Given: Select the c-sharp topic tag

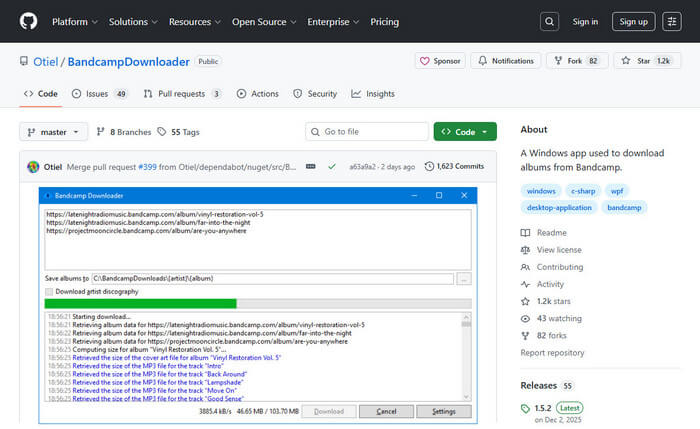Looking at the screenshot, I should pos(583,191).
